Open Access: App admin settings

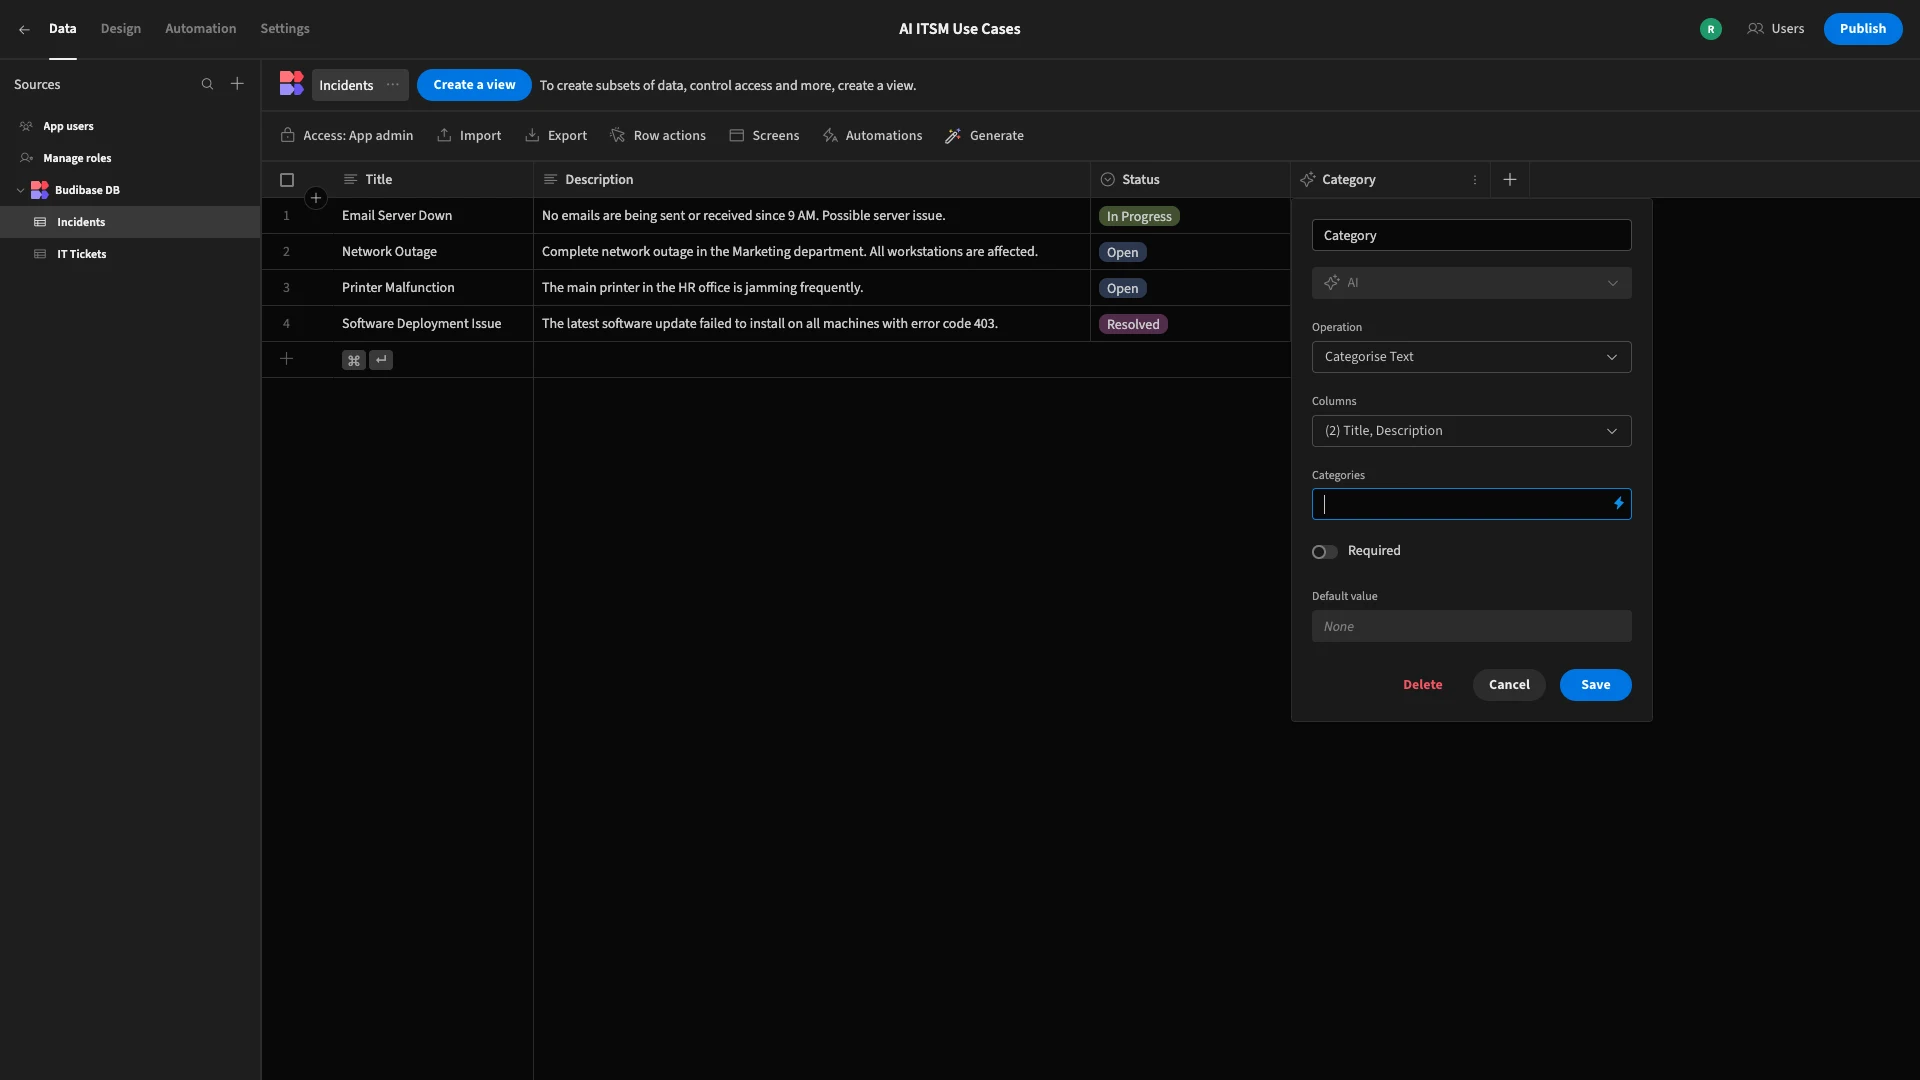pos(347,135)
